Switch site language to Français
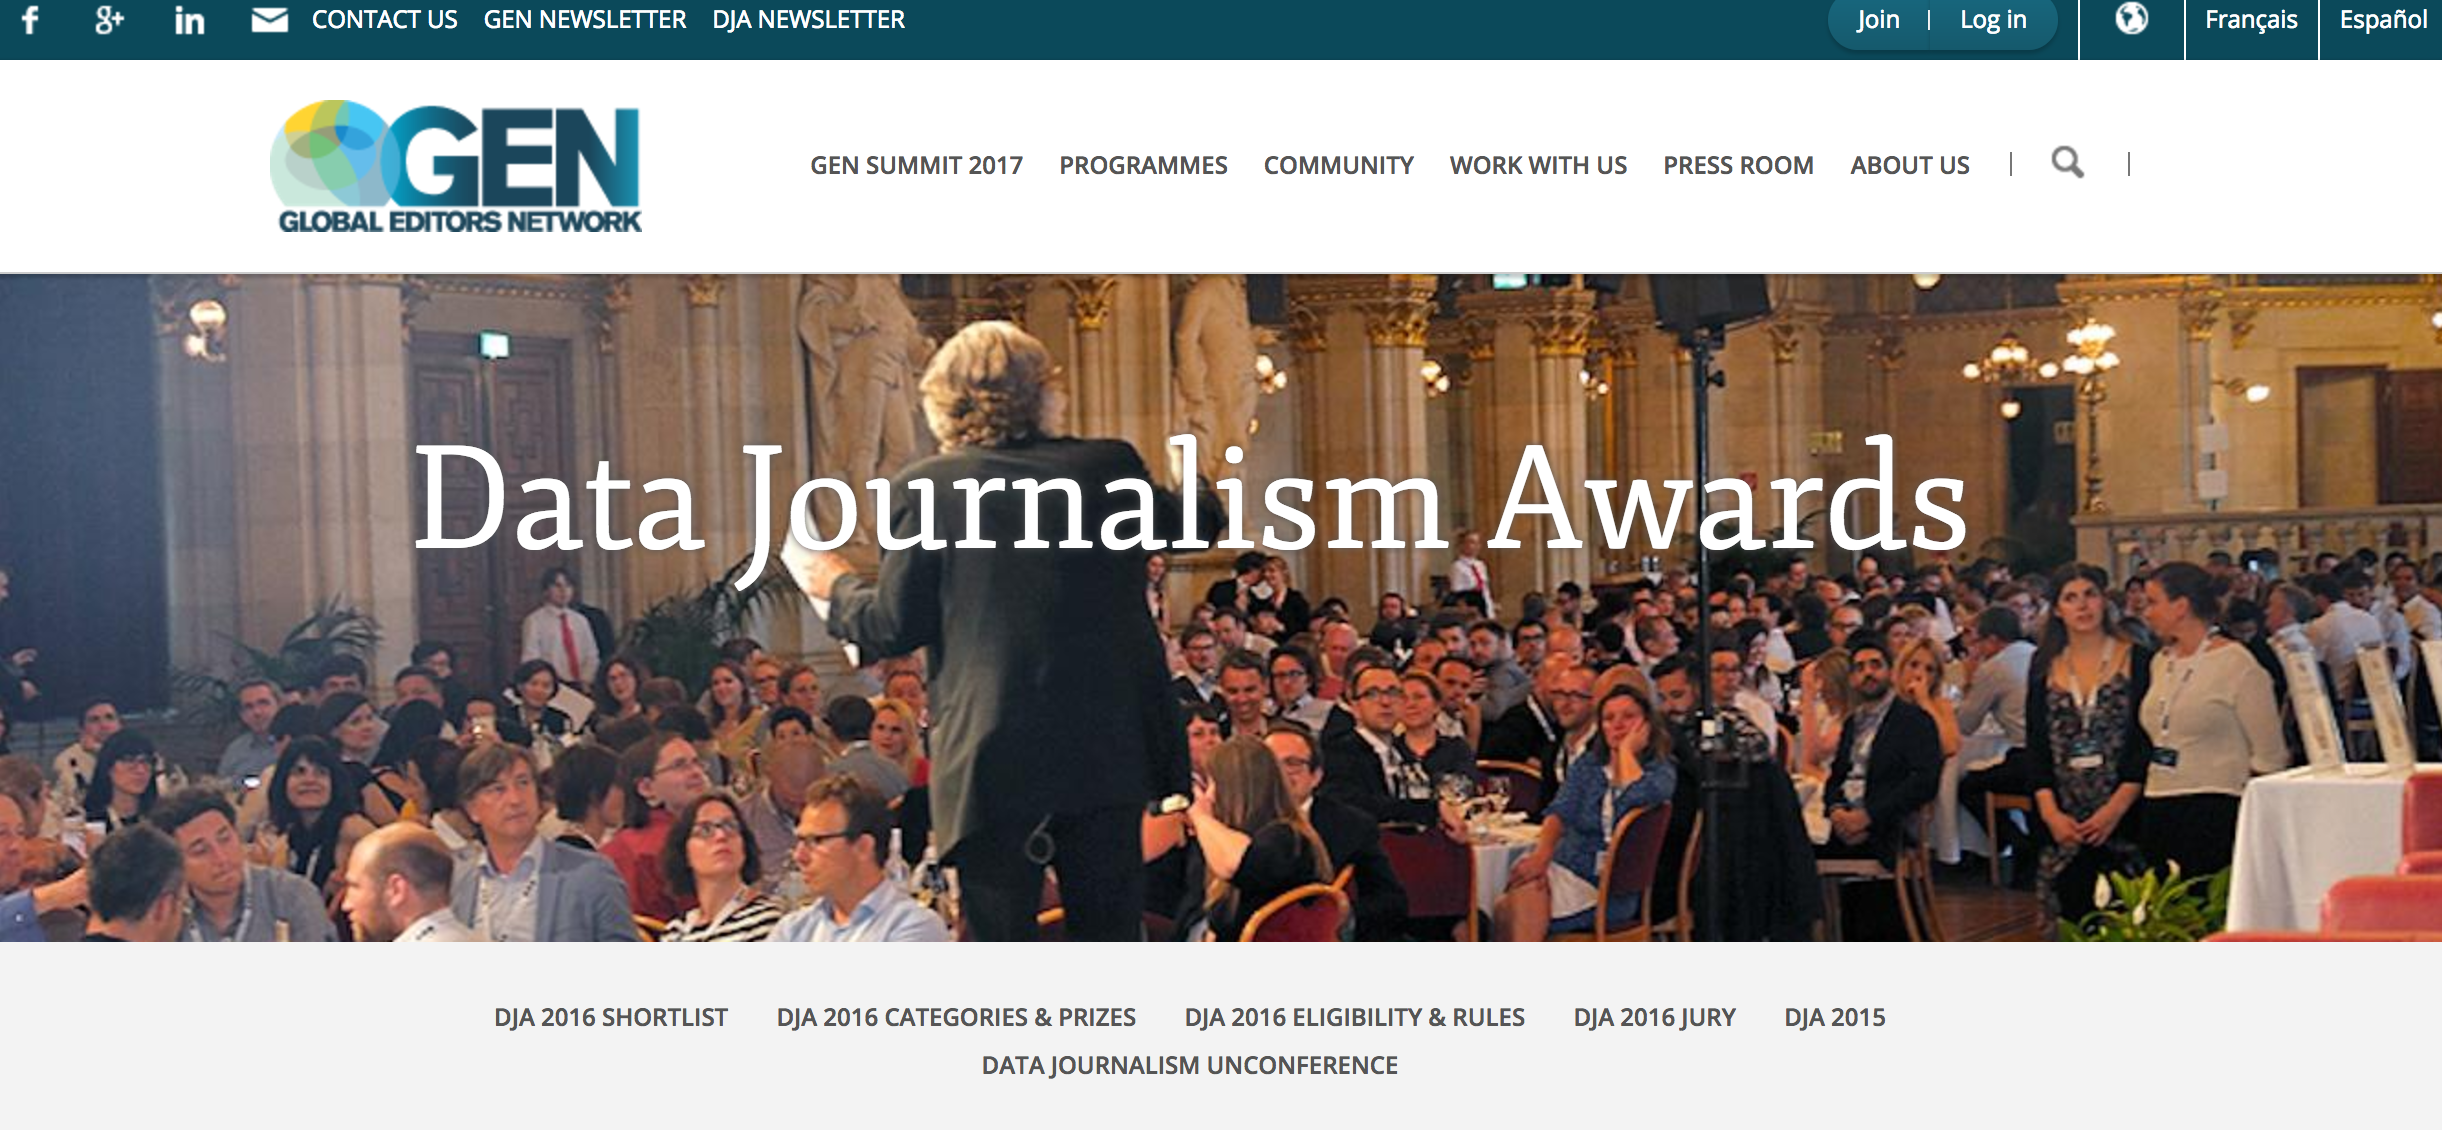This screenshot has width=2442, height=1130. (2251, 20)
